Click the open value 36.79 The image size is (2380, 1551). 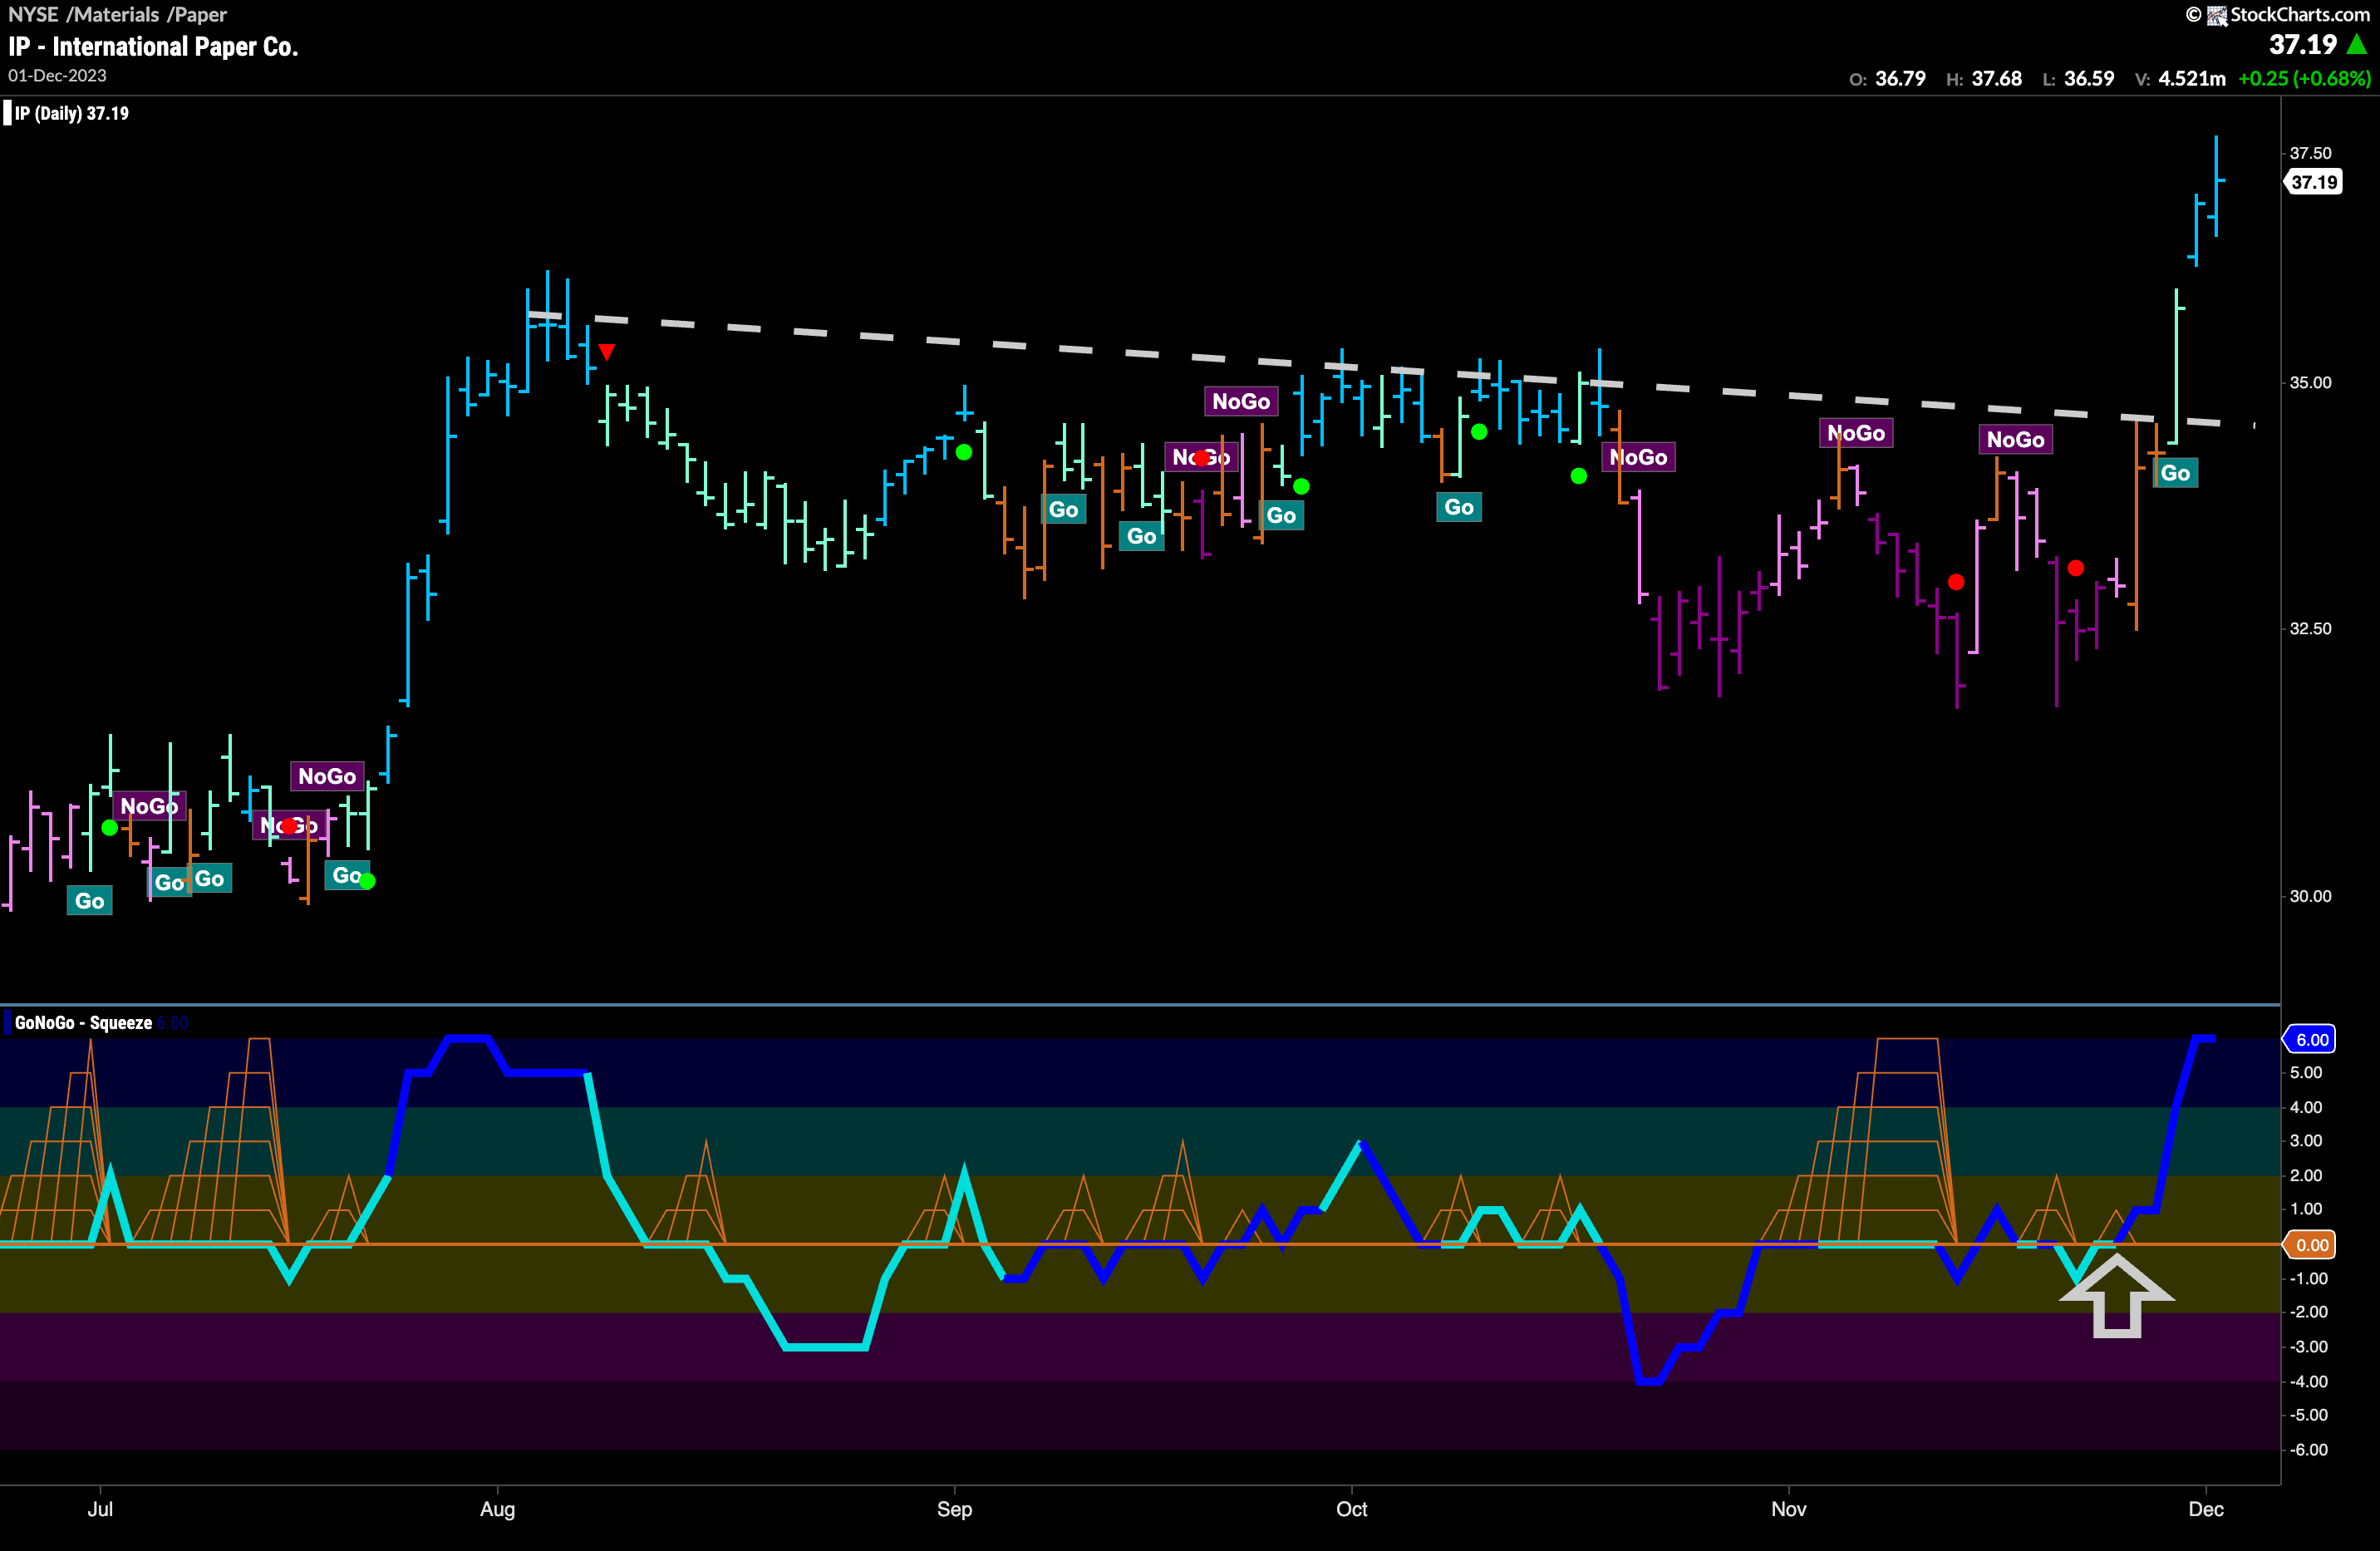pyautogui.click(x=1900, y=79)
